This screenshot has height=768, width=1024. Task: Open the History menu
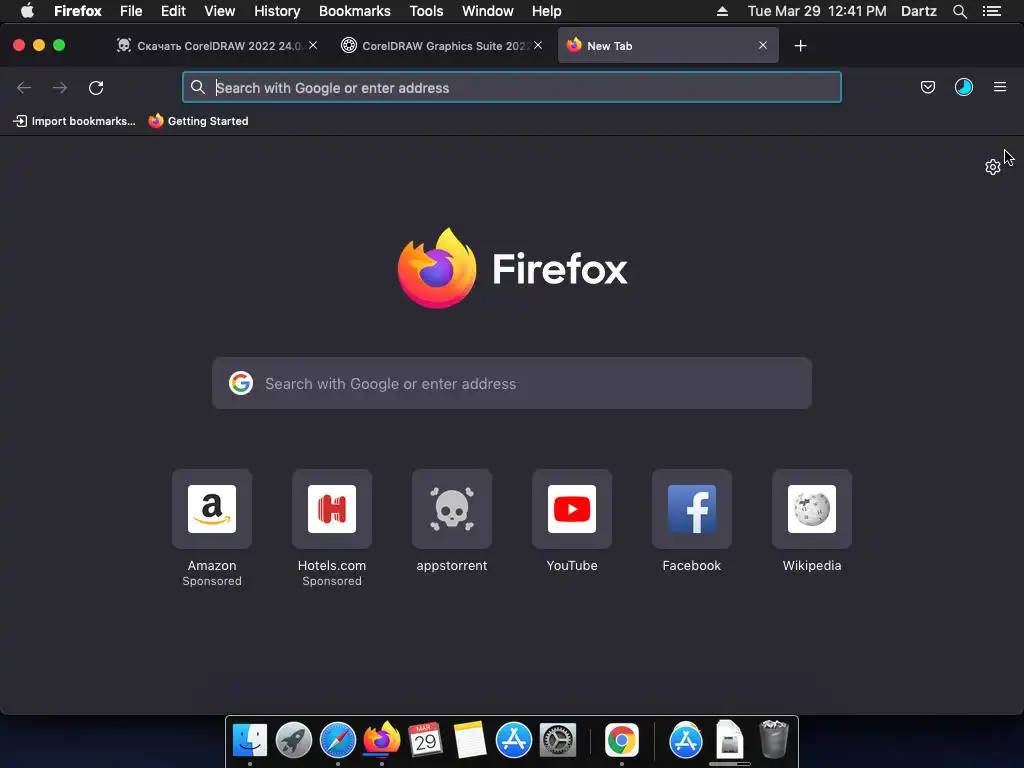click(x=277, y=11)
